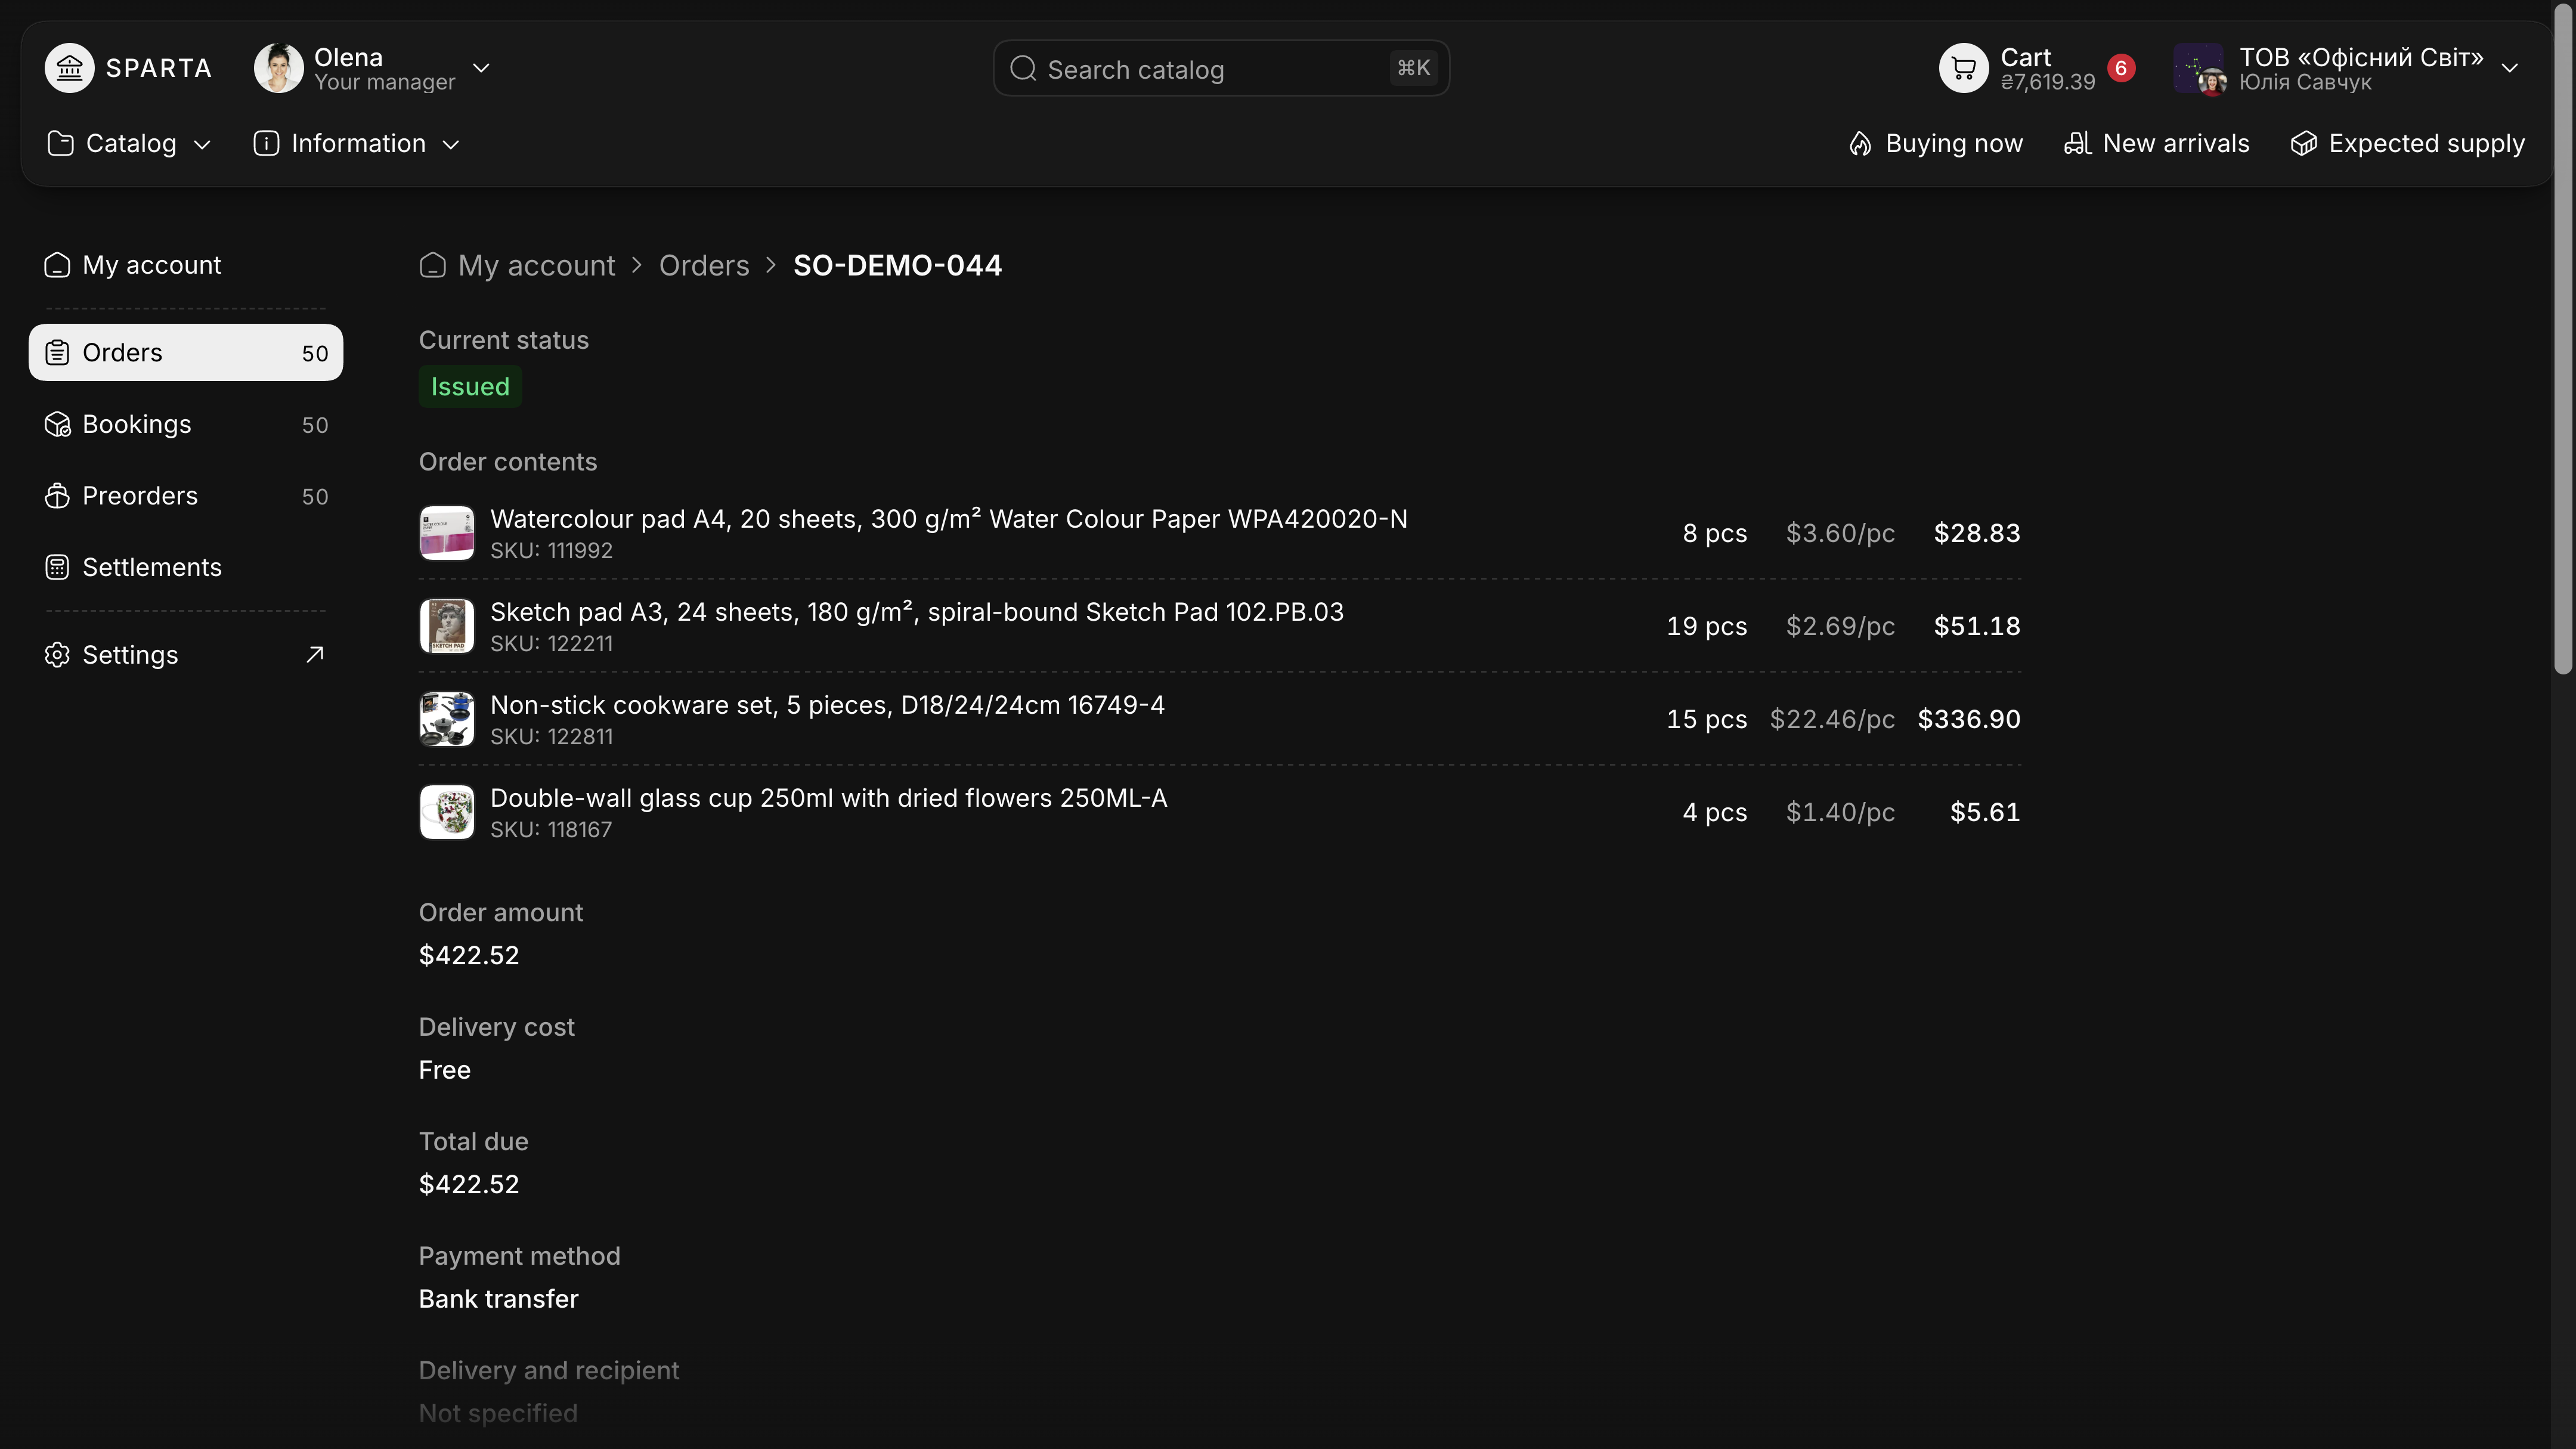Click the Double-wall glass cup 250ml title

click(x=828, y=798)
